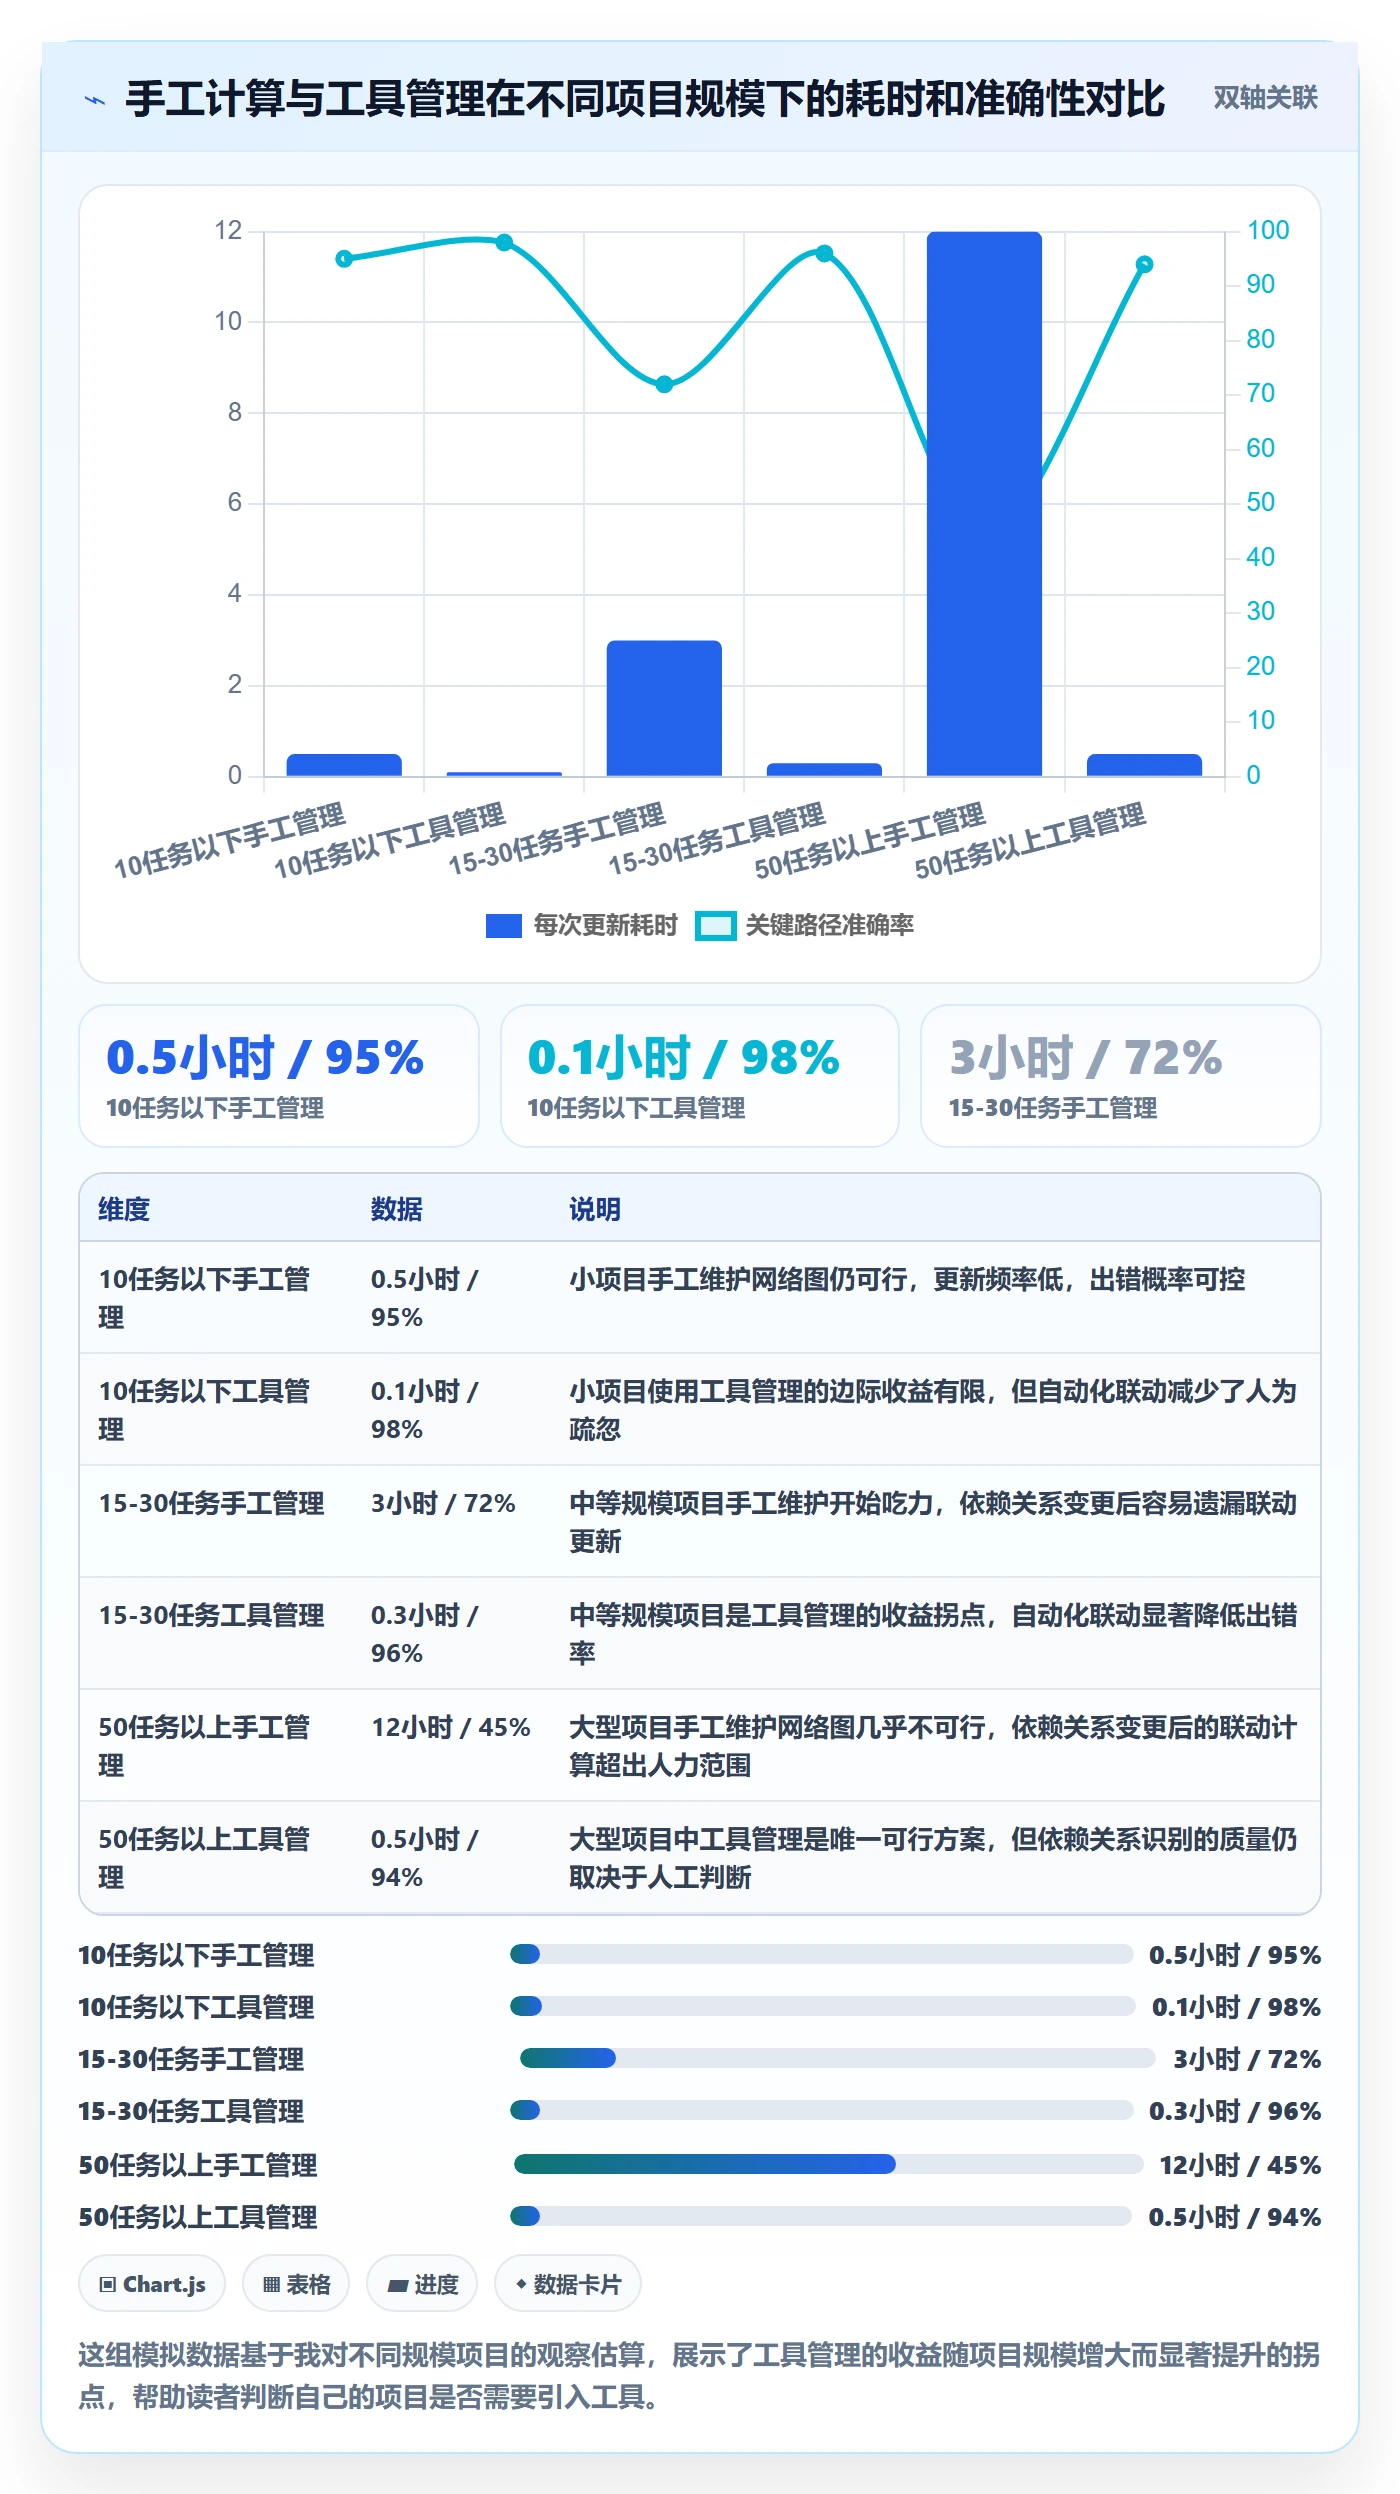Click the line point above 15-30任务手工管理
The height and width of the screenshot is (2494, 1400).
664,384
